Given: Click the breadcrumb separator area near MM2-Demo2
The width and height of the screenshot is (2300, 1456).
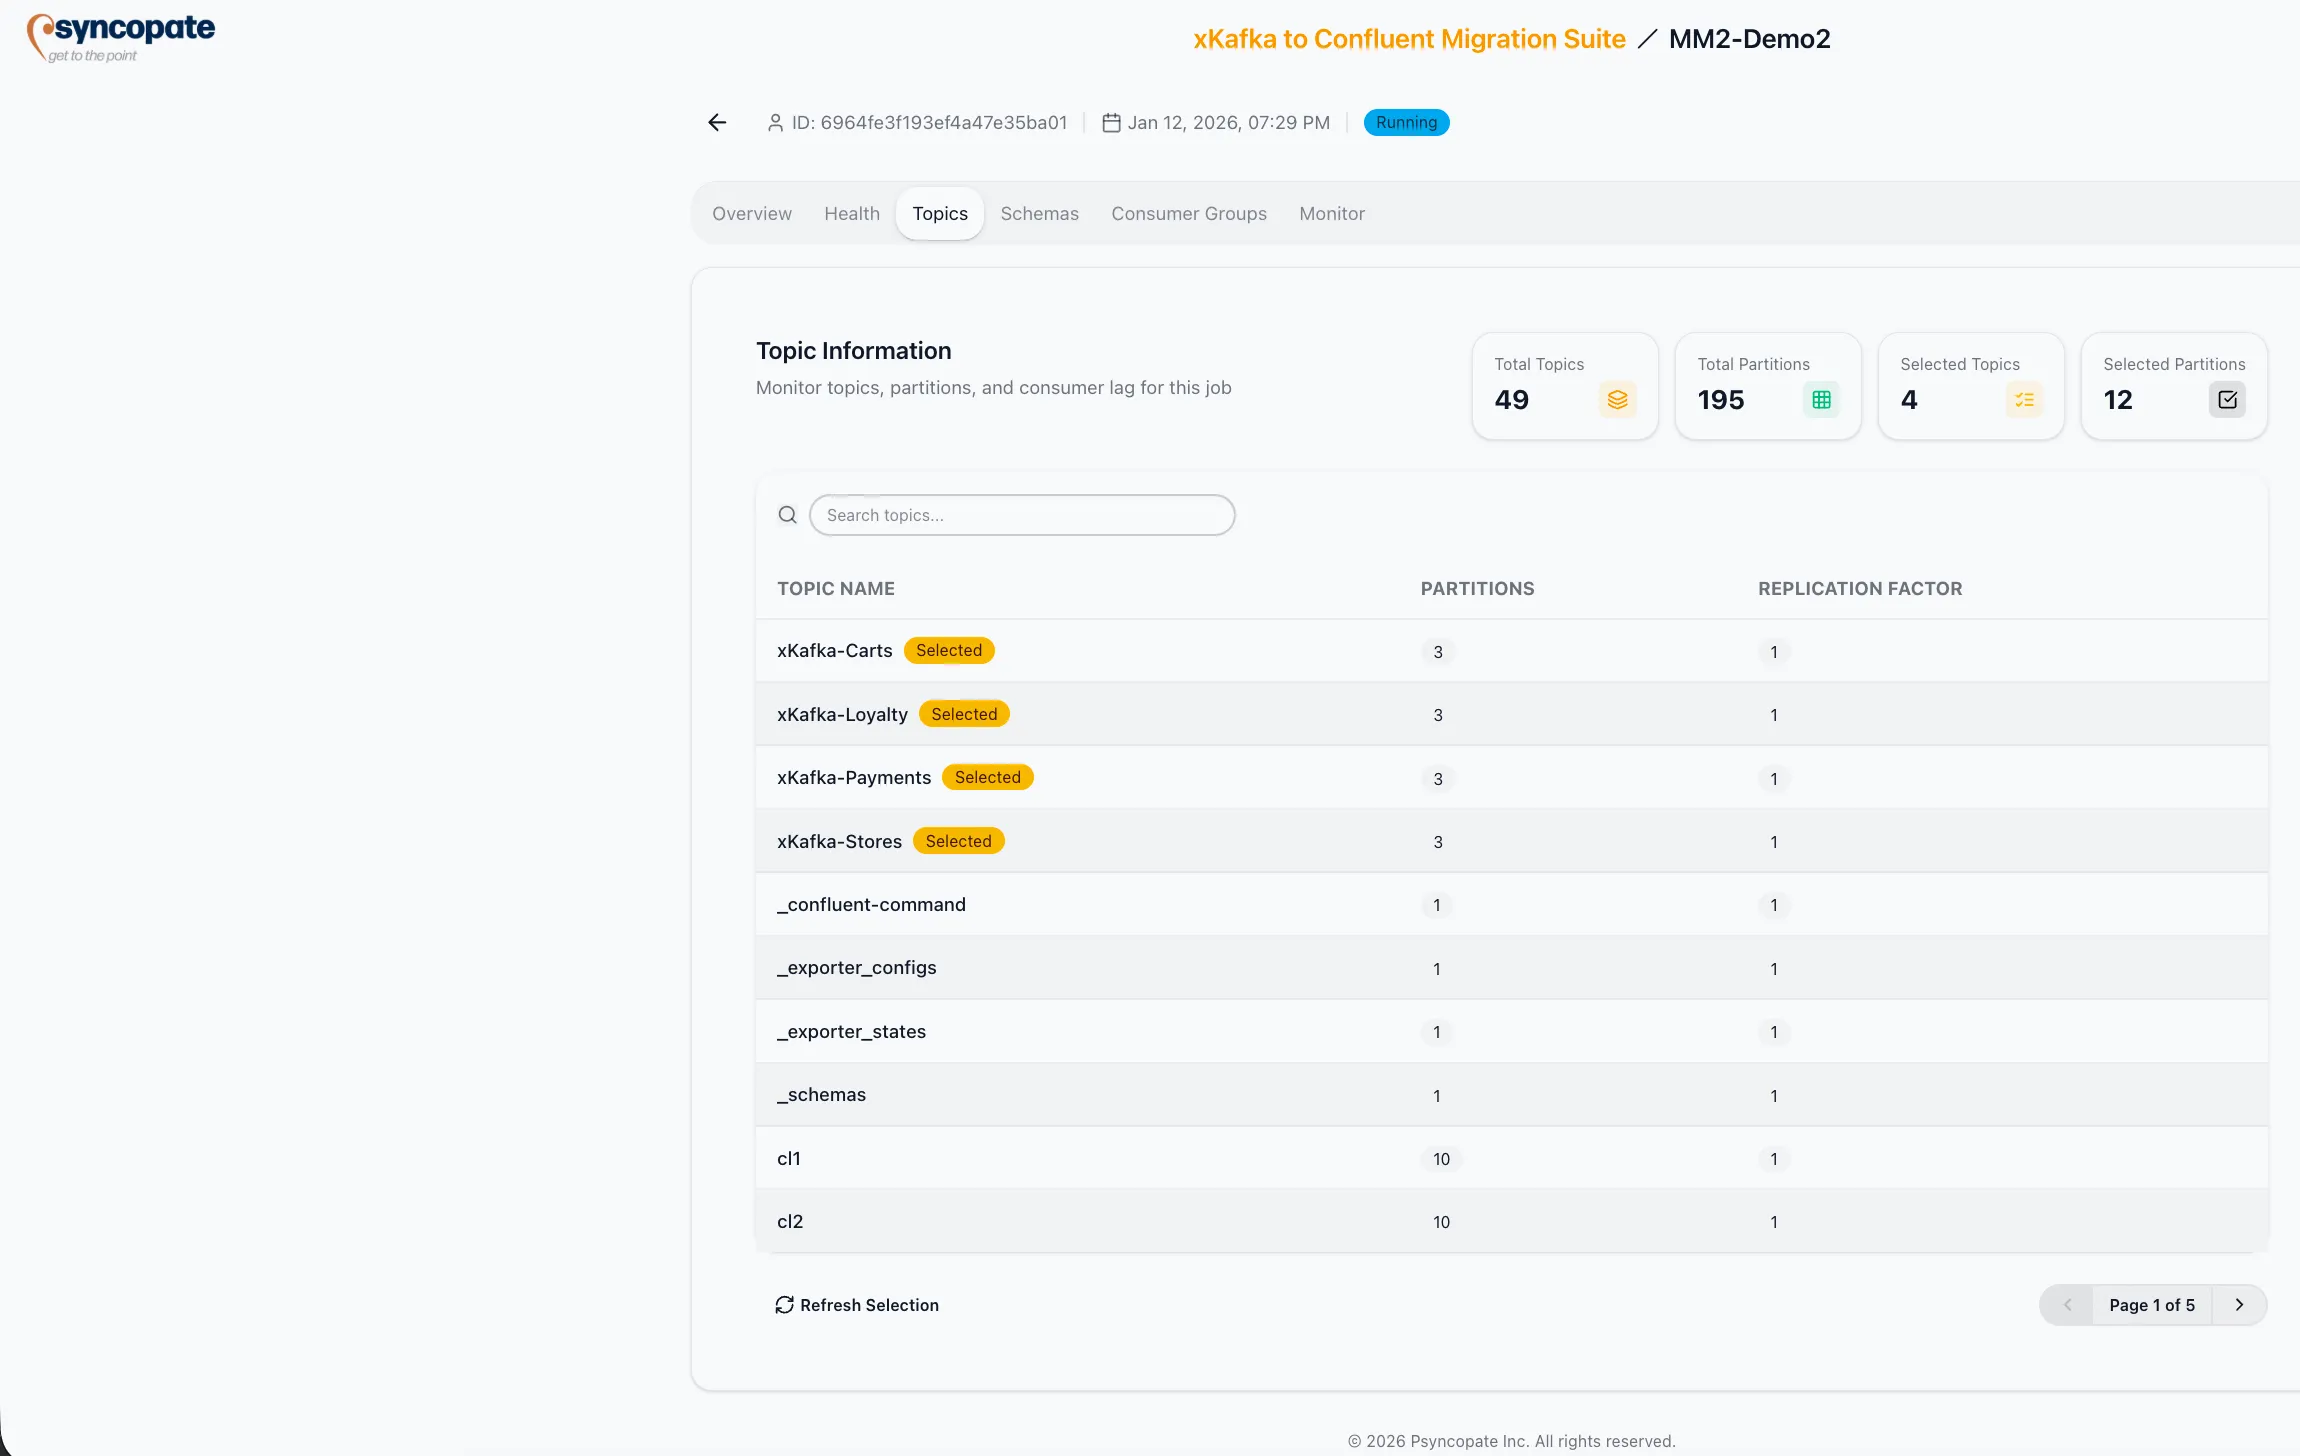Looking at the screenshot, I should pos(1646,39).
